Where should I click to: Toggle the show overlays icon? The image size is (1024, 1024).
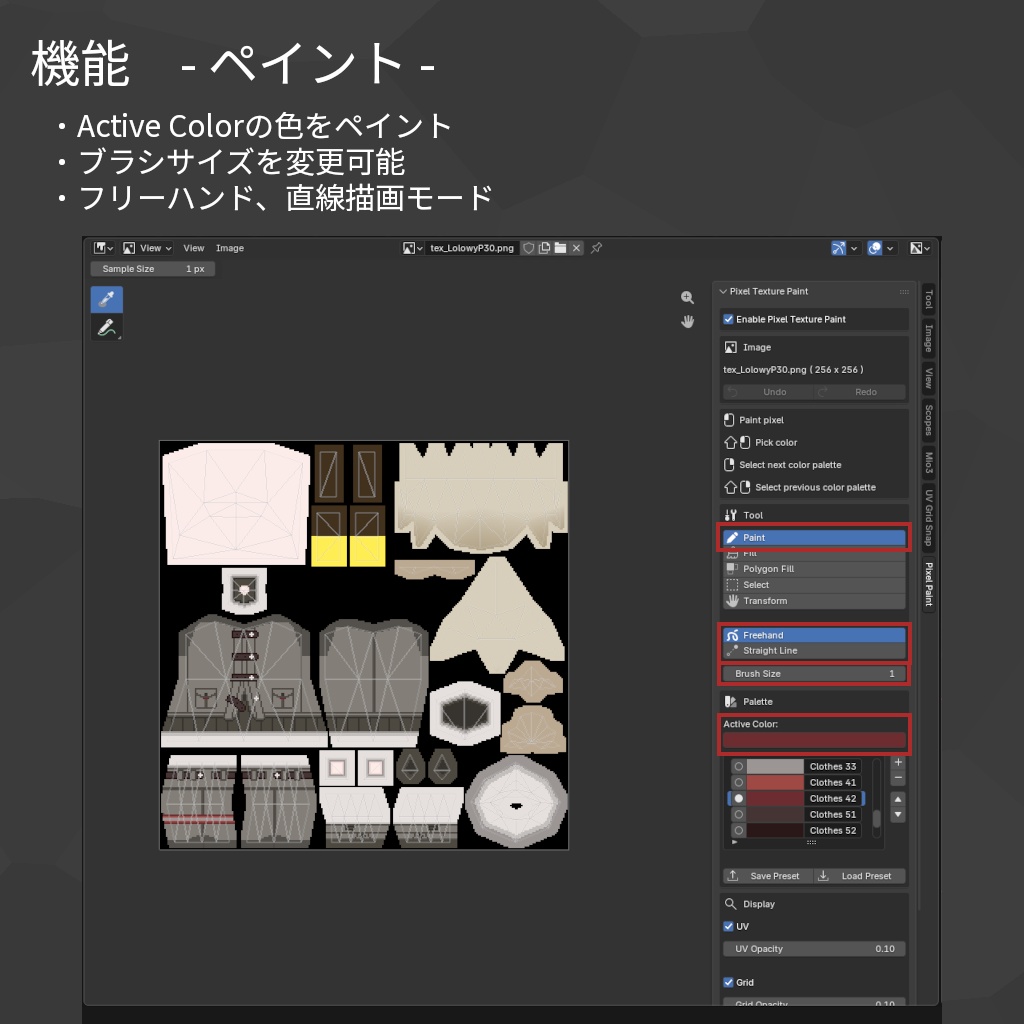pos(874,248)
